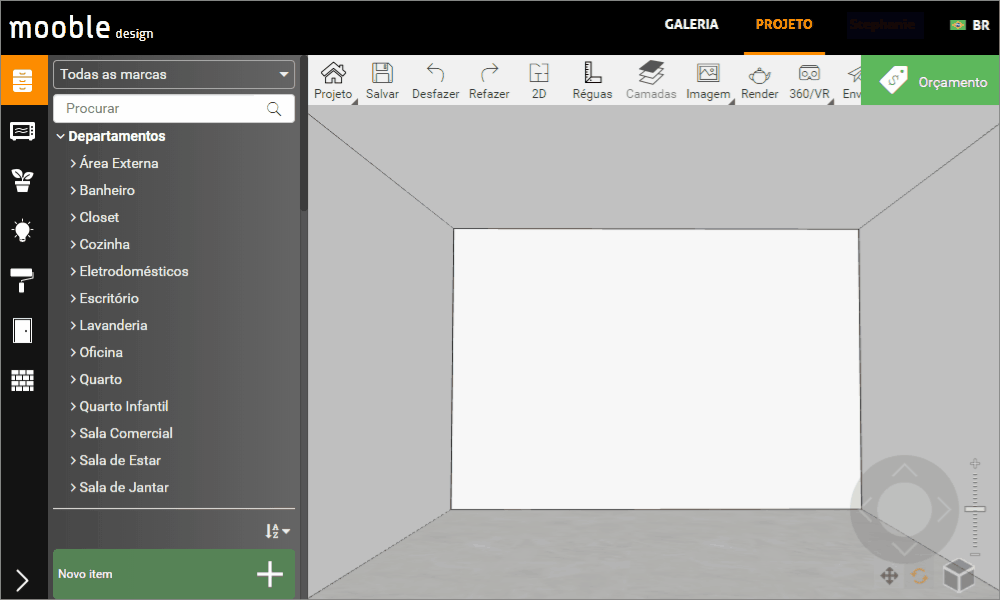Screen dimensions: 1000x600
Task: Select the PROJETO tab
Action: 784,24
